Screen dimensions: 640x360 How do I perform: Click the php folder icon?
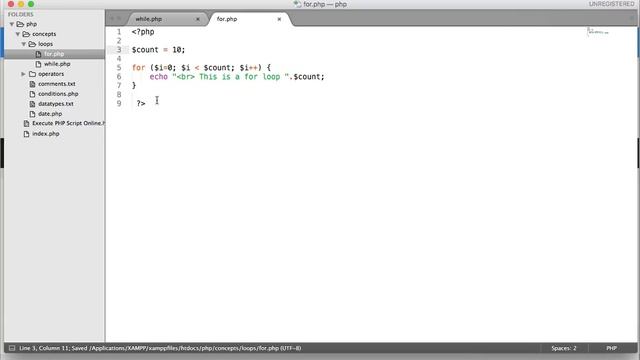[20, 24]
